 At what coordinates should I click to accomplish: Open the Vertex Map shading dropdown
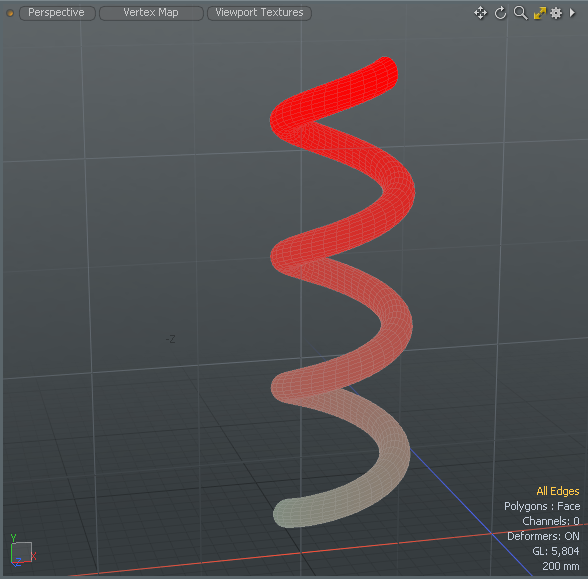(x=151, y=13)
